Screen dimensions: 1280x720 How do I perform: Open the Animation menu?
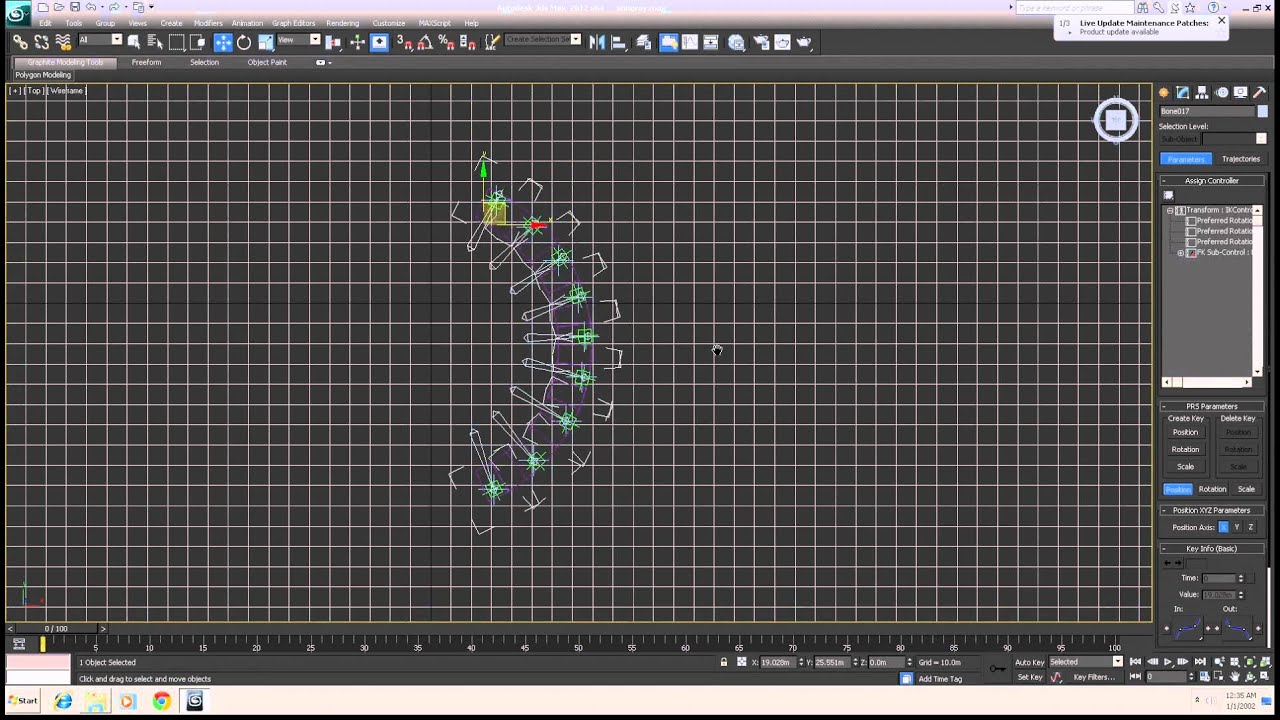247,23
